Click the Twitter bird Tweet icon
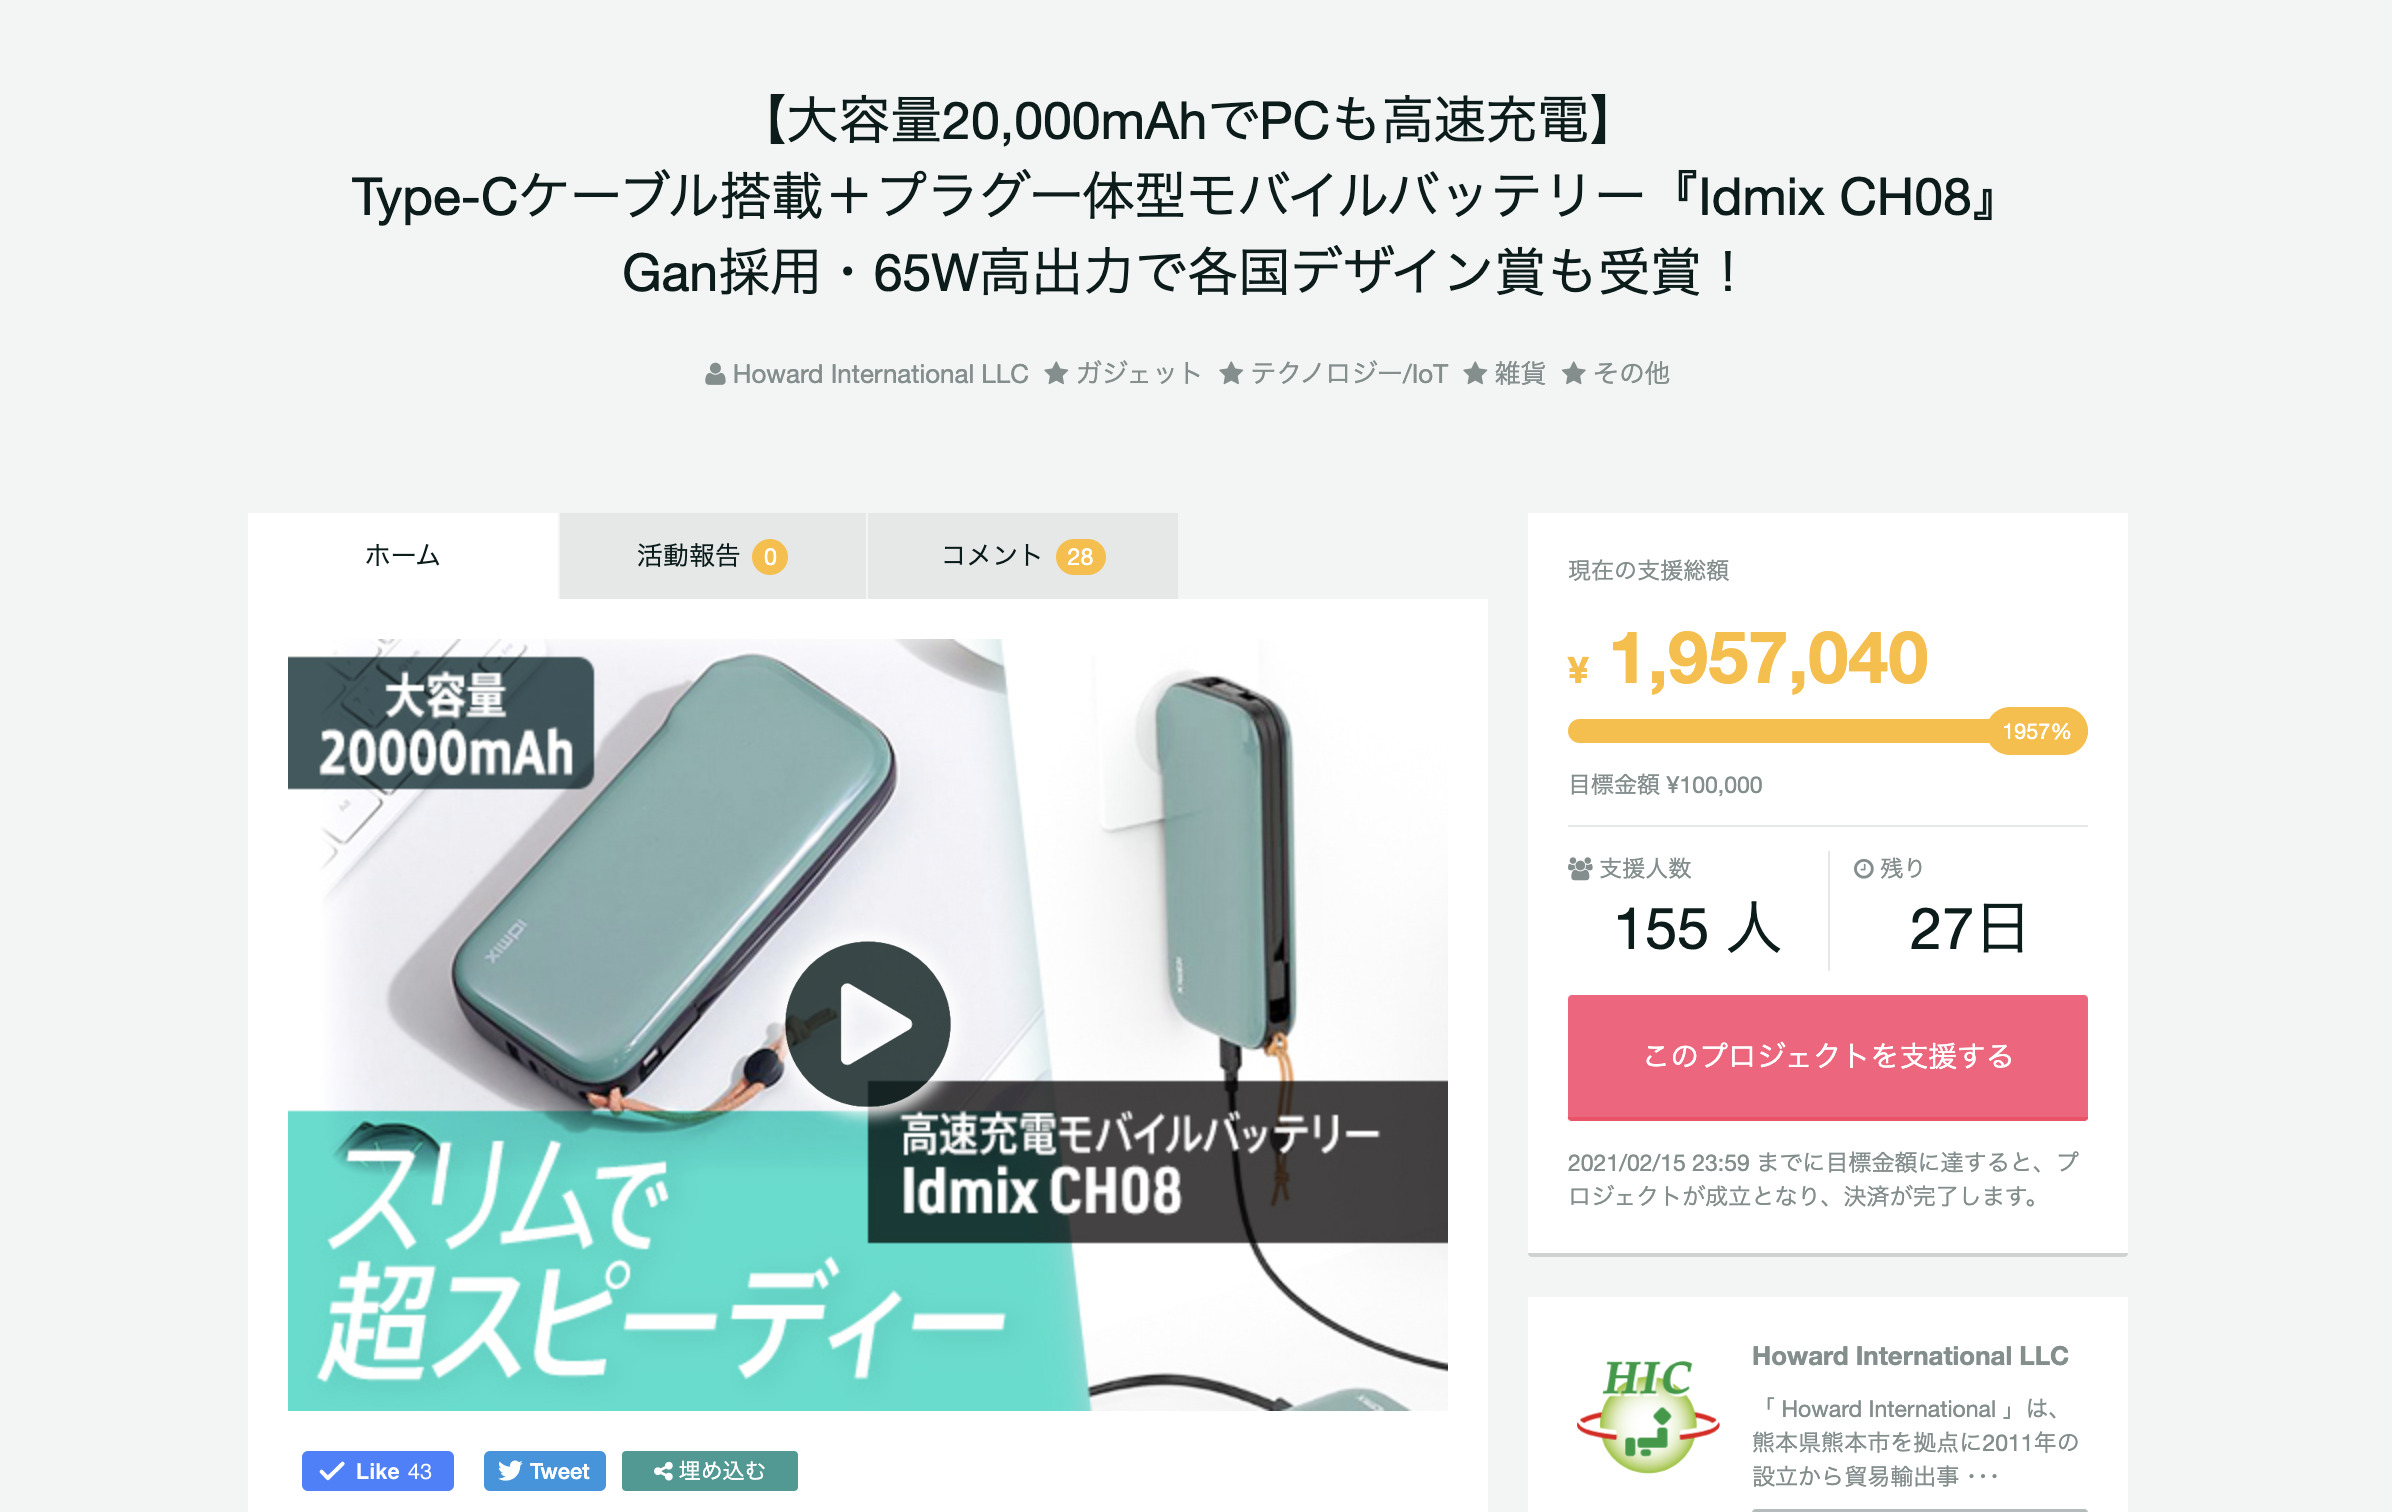 pyautogui.click(x=510, y=1471)
